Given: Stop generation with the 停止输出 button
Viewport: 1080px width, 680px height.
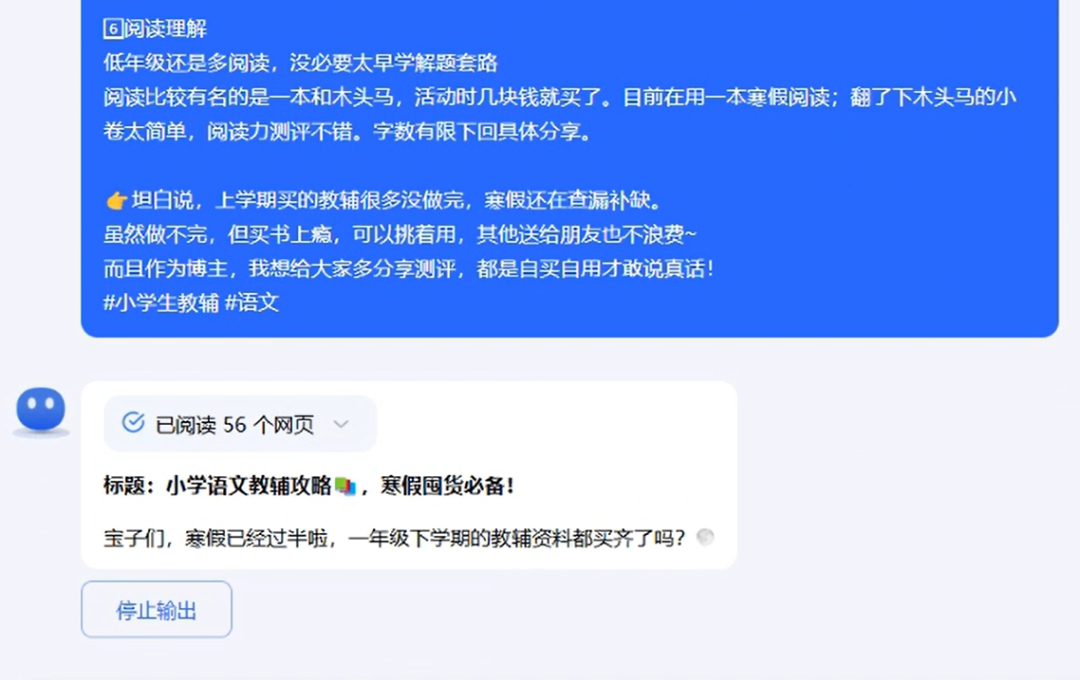Looking at the screenshot, I should [156, 609].
